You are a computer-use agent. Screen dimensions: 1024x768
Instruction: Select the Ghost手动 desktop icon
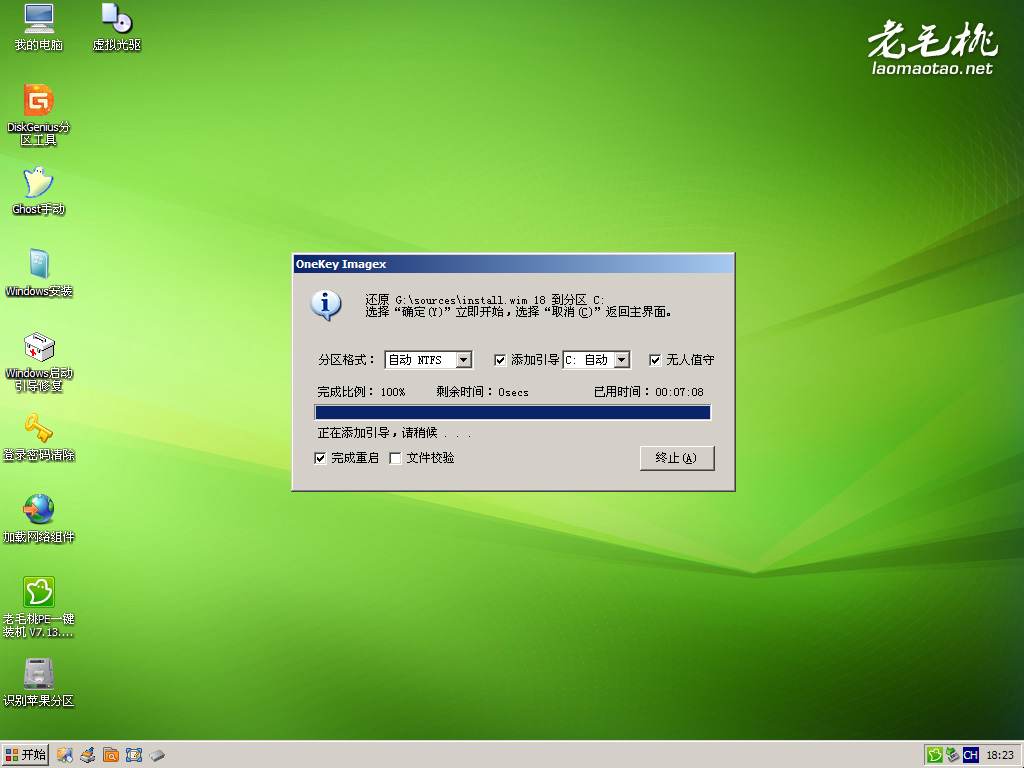(39, 191)
